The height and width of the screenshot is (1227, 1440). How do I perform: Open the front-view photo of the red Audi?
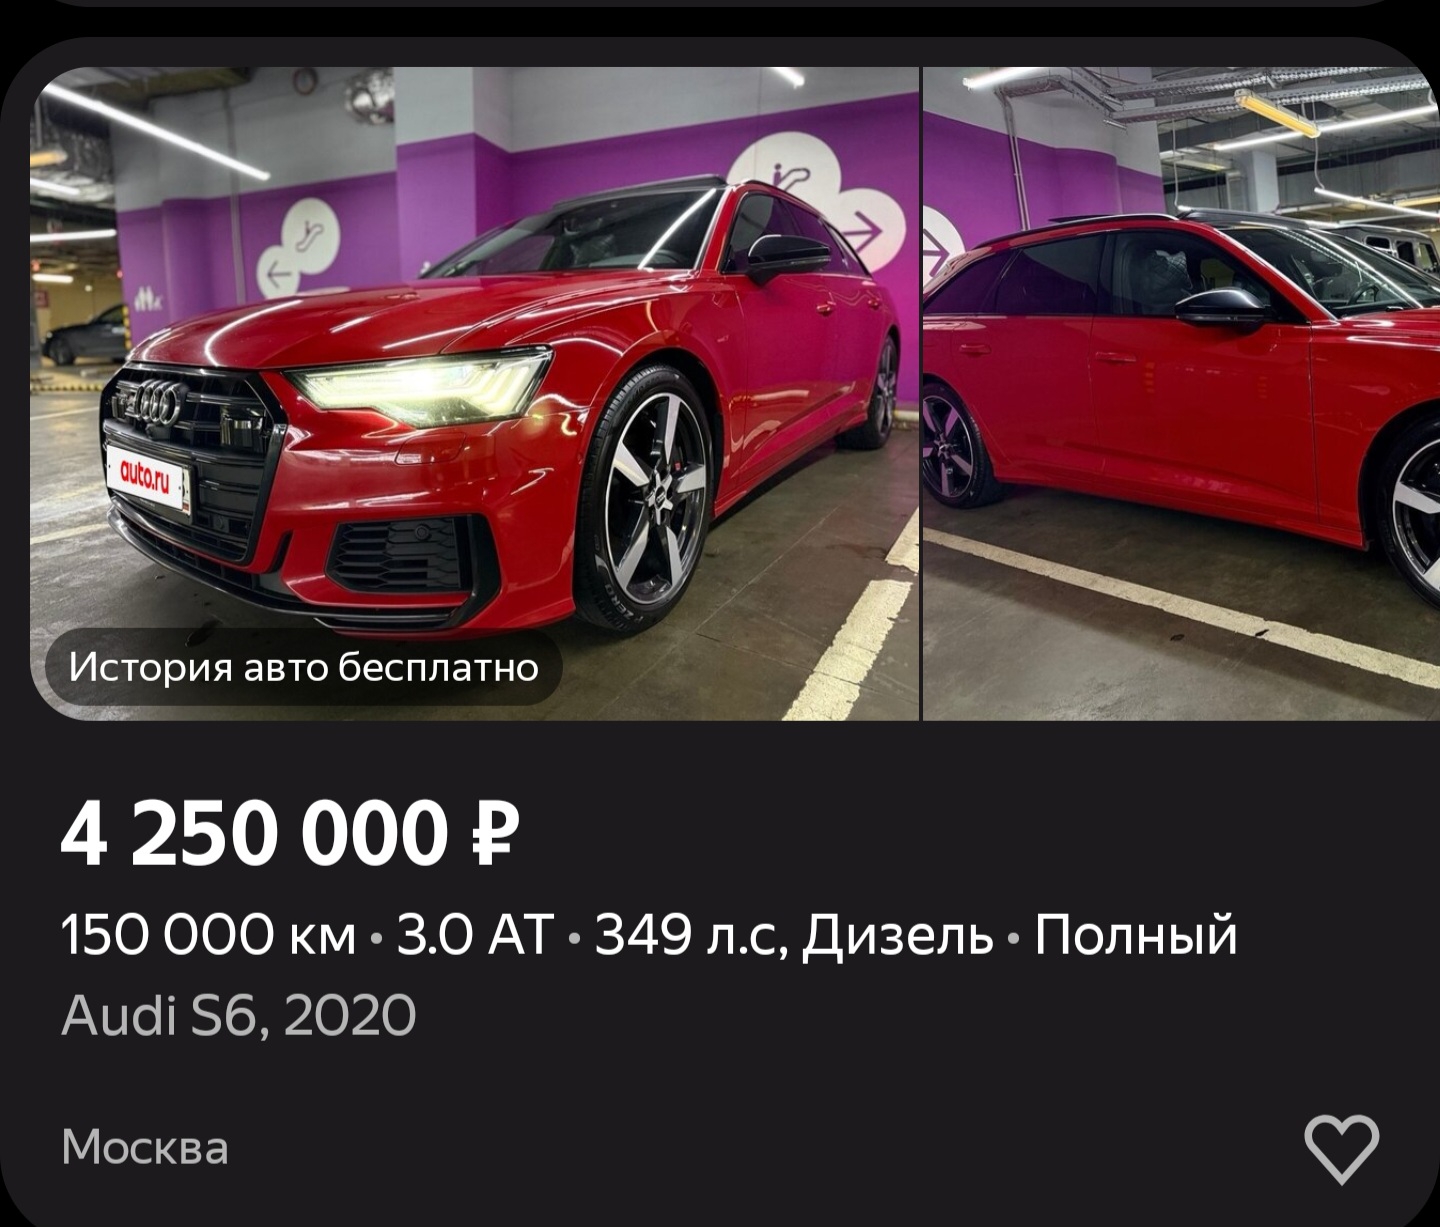474,393
